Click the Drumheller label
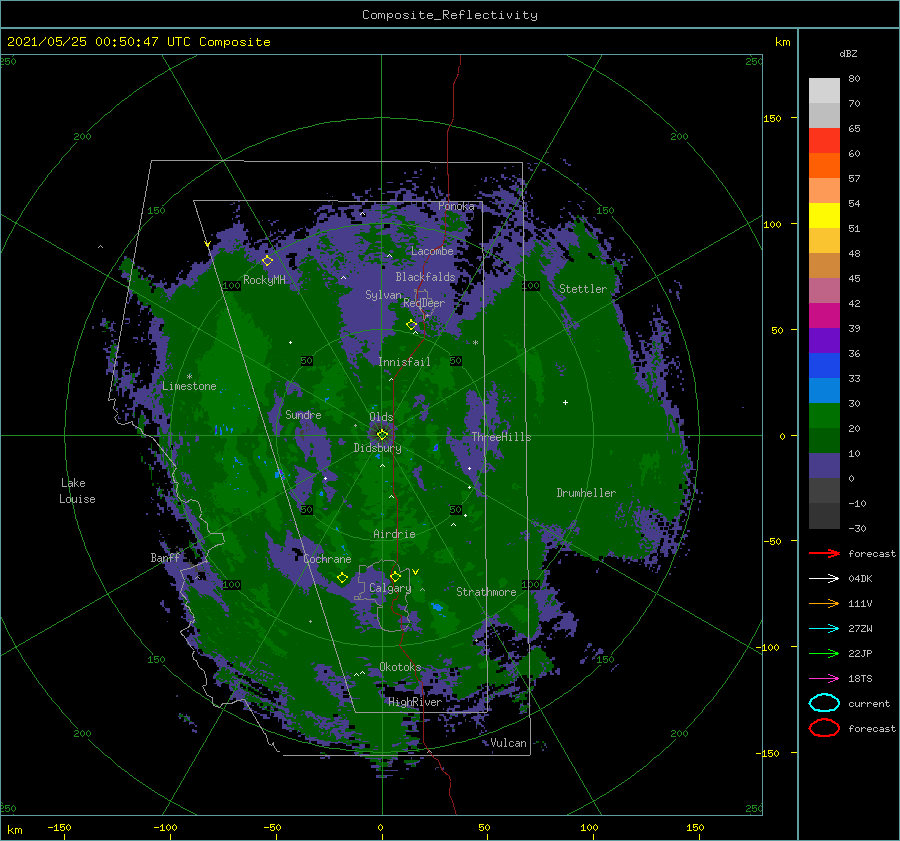Screen dimensions: 900x841 [x=586, y=493]
